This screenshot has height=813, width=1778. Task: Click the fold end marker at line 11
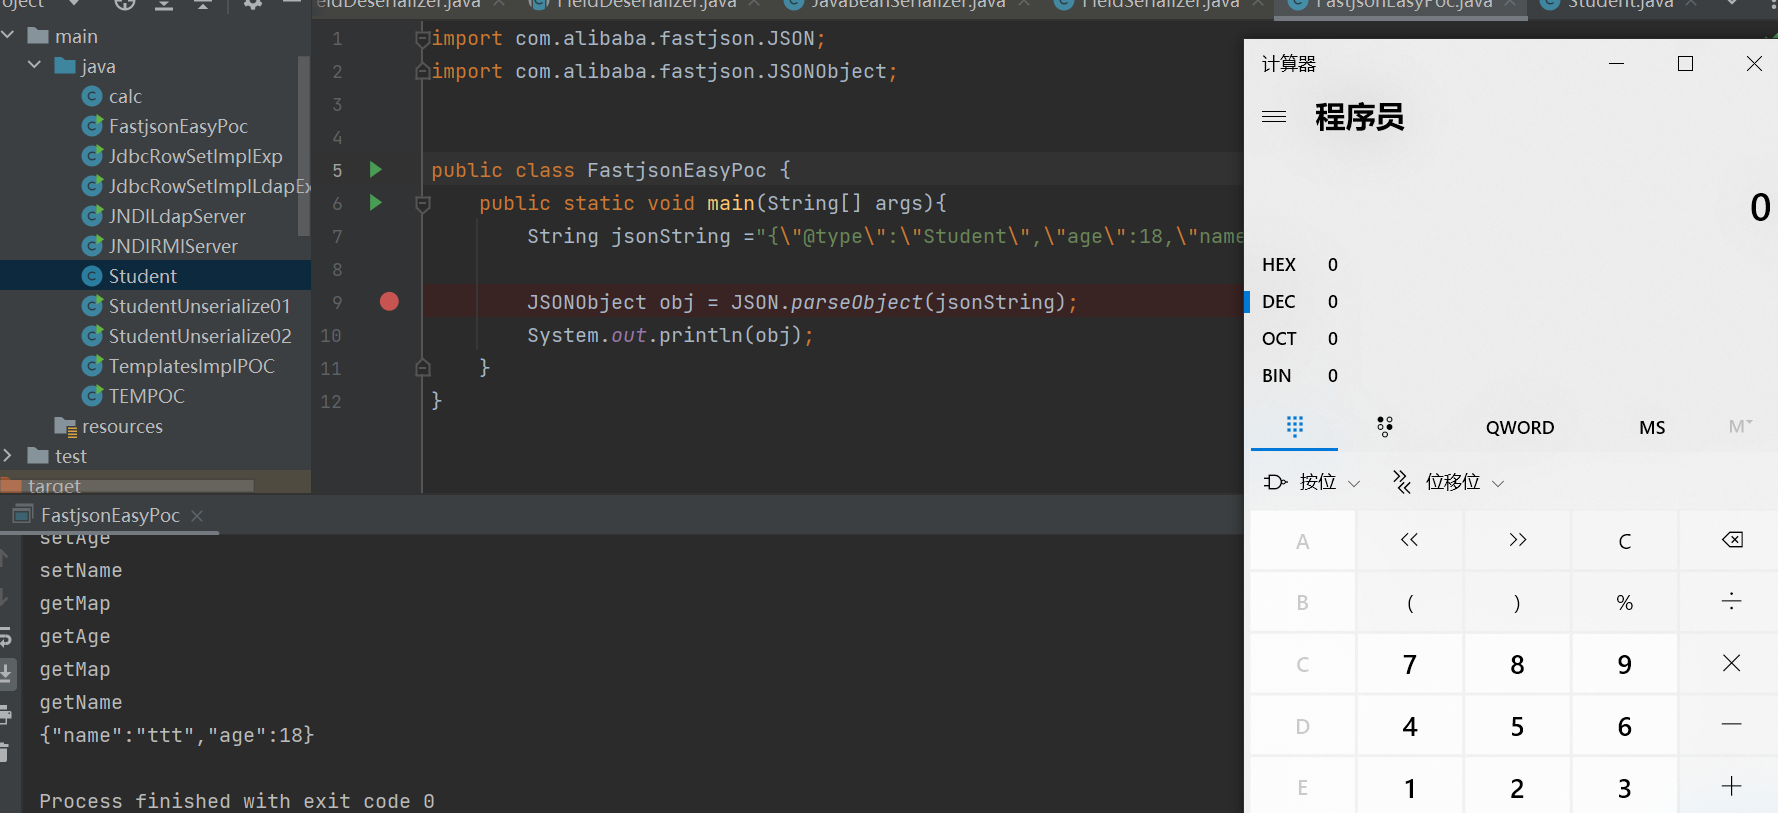click(422, 368)
